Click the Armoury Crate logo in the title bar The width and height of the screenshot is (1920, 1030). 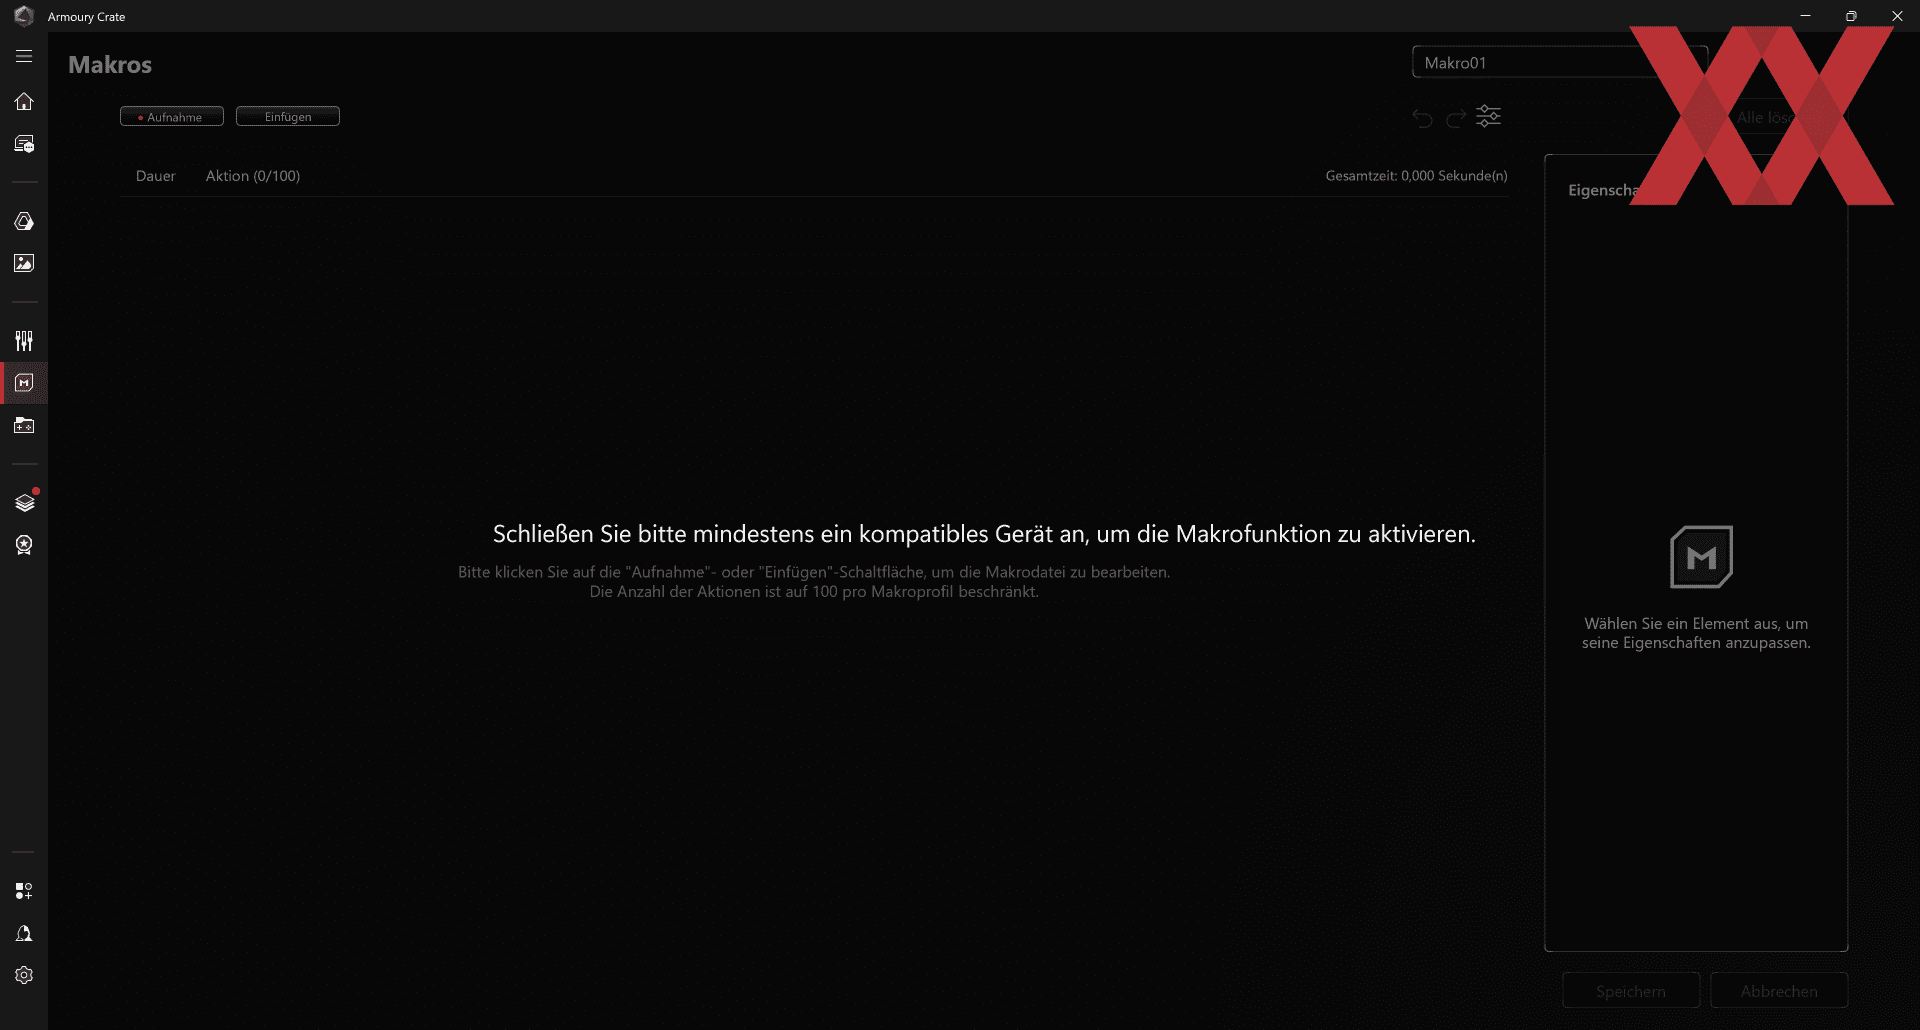(24, 16)
